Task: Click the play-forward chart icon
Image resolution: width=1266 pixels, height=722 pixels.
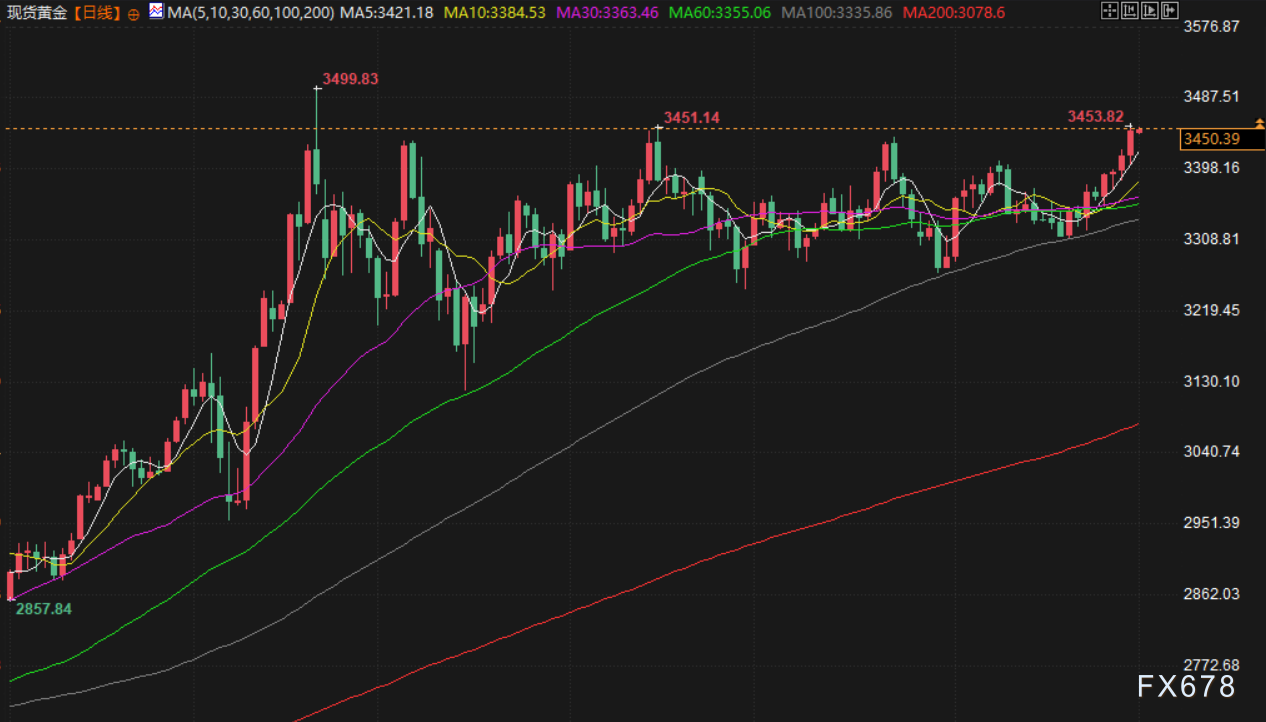Action: [1151, 12]
